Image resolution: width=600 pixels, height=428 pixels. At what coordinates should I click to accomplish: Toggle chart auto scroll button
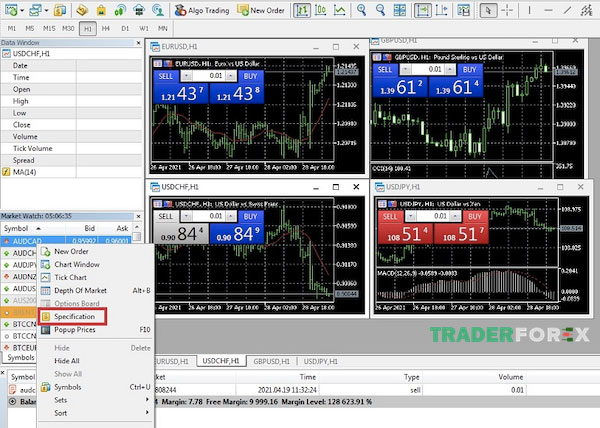tap(422, 10)
